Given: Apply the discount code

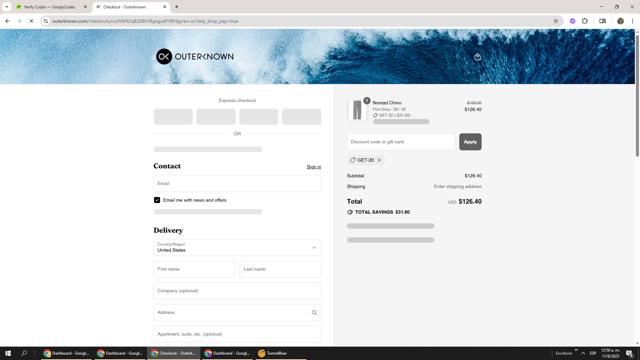Looking at the screenshot, I should point(470,142).
